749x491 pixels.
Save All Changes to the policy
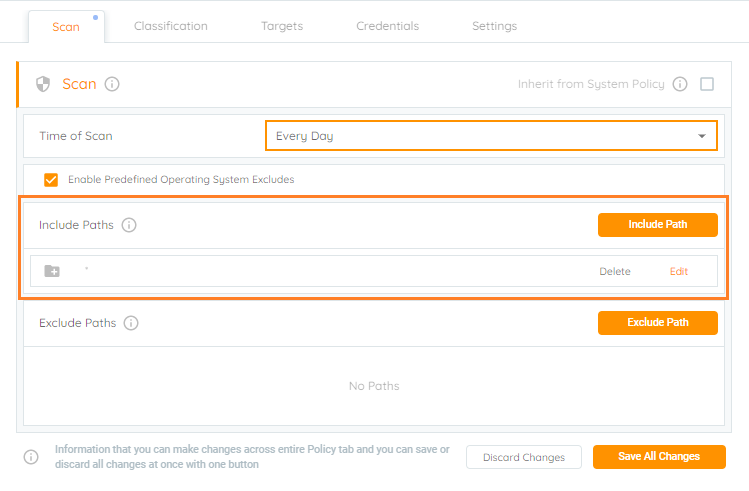click(659, 457)
